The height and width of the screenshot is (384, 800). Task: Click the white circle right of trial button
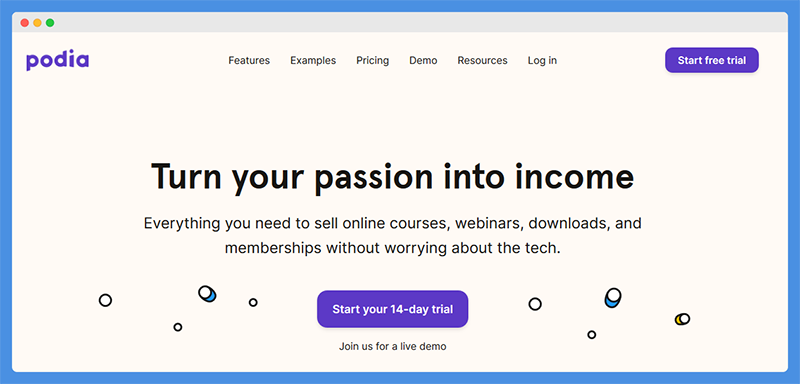[535, 304]
